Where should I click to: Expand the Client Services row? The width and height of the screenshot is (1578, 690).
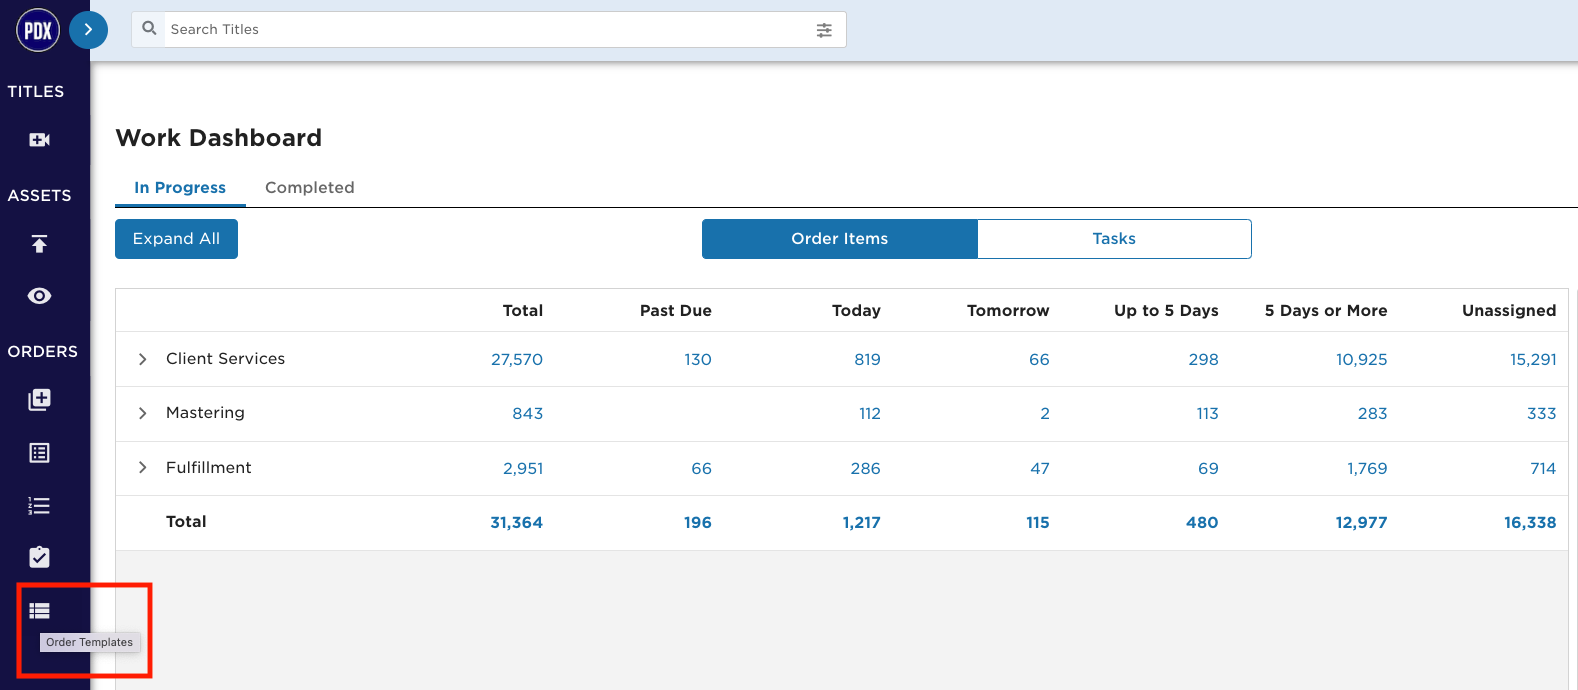coord(142,359)
